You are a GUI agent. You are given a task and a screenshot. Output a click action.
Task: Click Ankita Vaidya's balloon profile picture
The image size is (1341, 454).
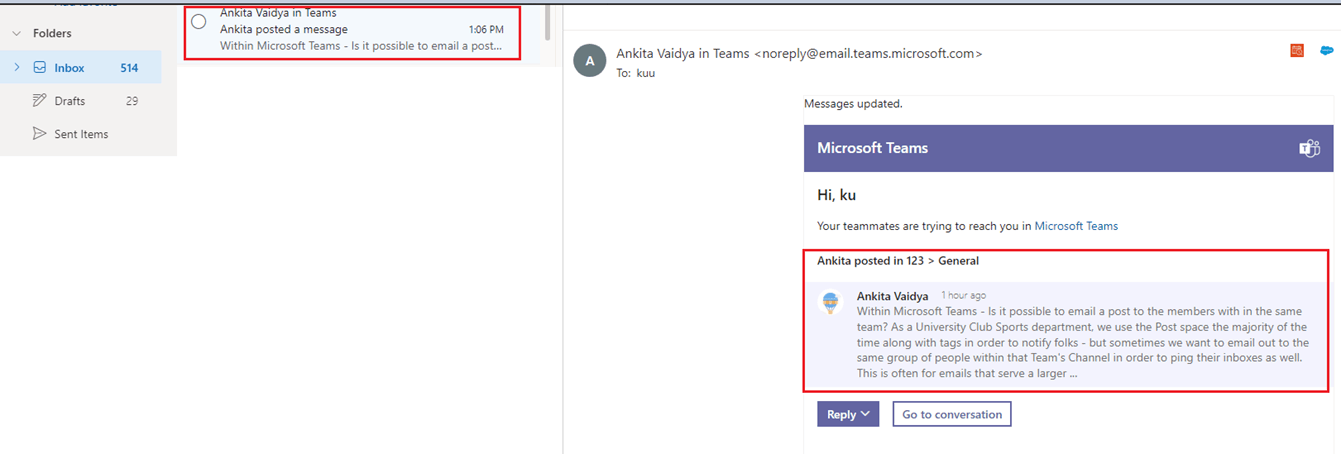click(830, 302)
